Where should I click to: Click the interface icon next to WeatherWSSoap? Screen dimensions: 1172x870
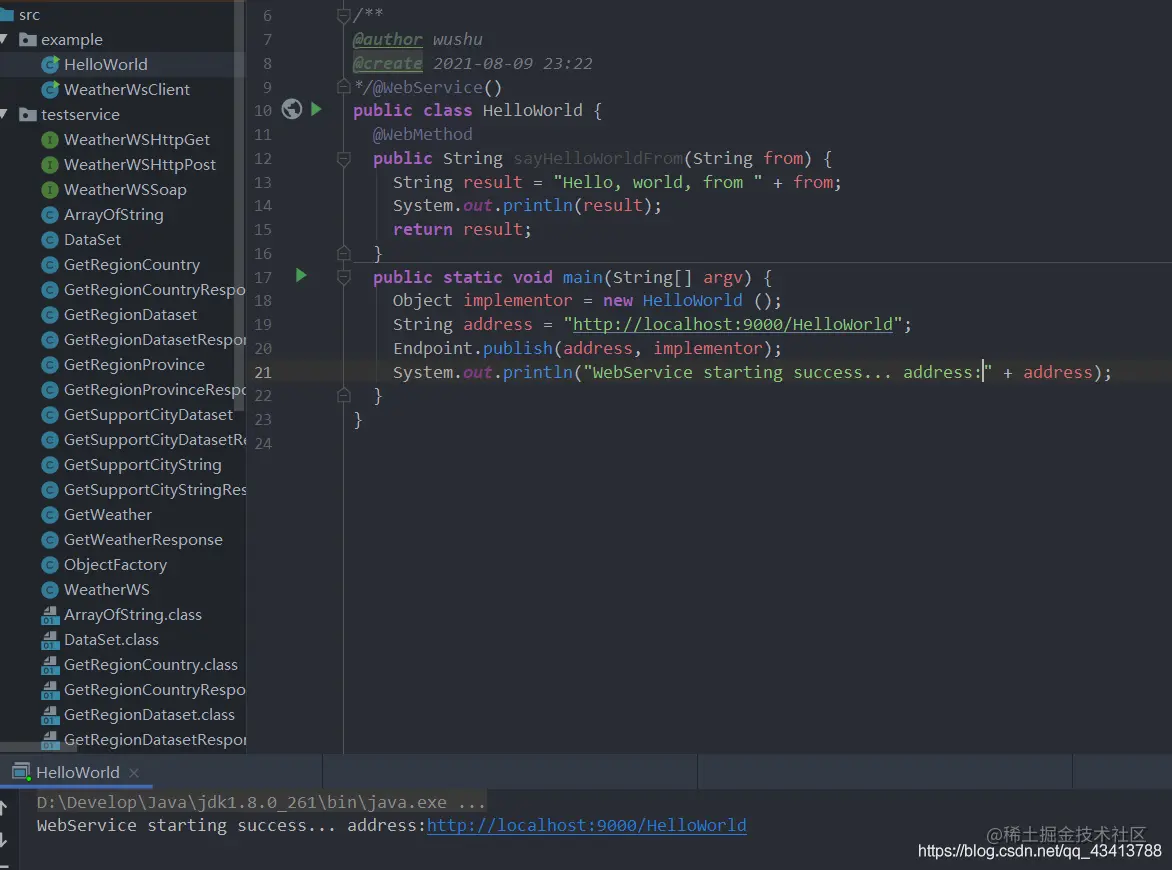point(50,190)
